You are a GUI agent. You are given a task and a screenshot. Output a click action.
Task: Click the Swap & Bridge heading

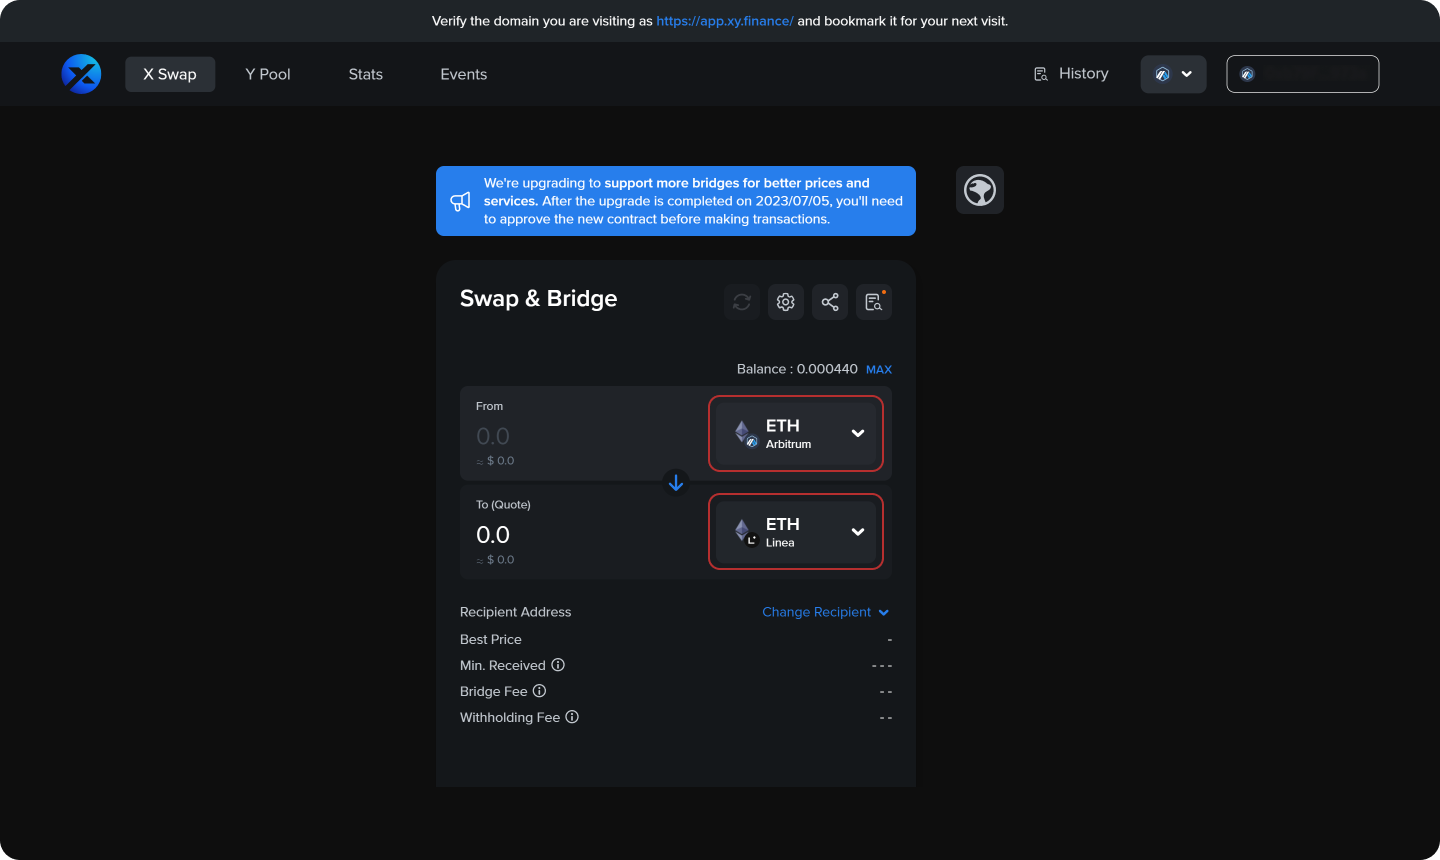pyautogui.click(x=538, y=298)
